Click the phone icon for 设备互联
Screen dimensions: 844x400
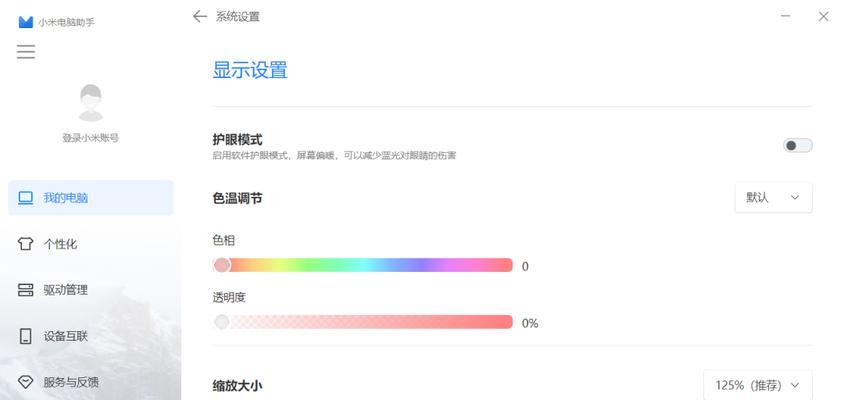point(26,336)
